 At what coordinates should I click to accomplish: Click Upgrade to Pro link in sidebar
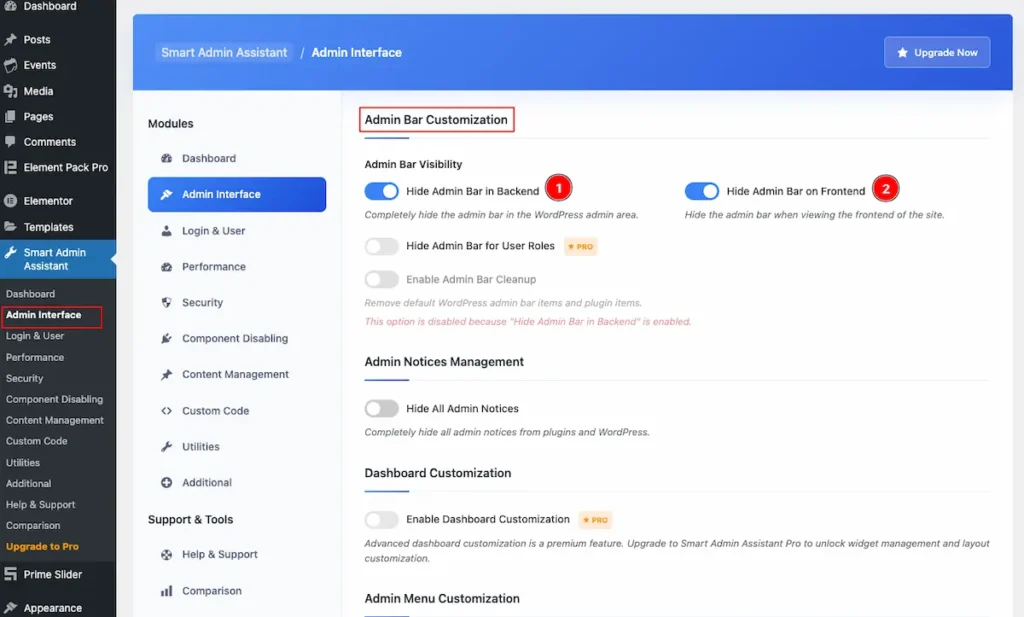42,546
